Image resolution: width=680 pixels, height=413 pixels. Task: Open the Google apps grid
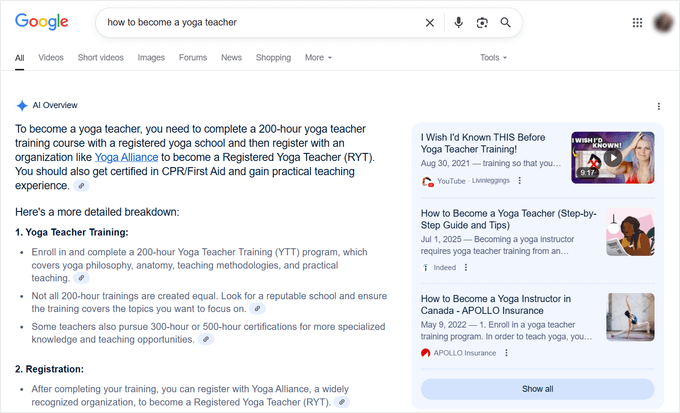637,23
